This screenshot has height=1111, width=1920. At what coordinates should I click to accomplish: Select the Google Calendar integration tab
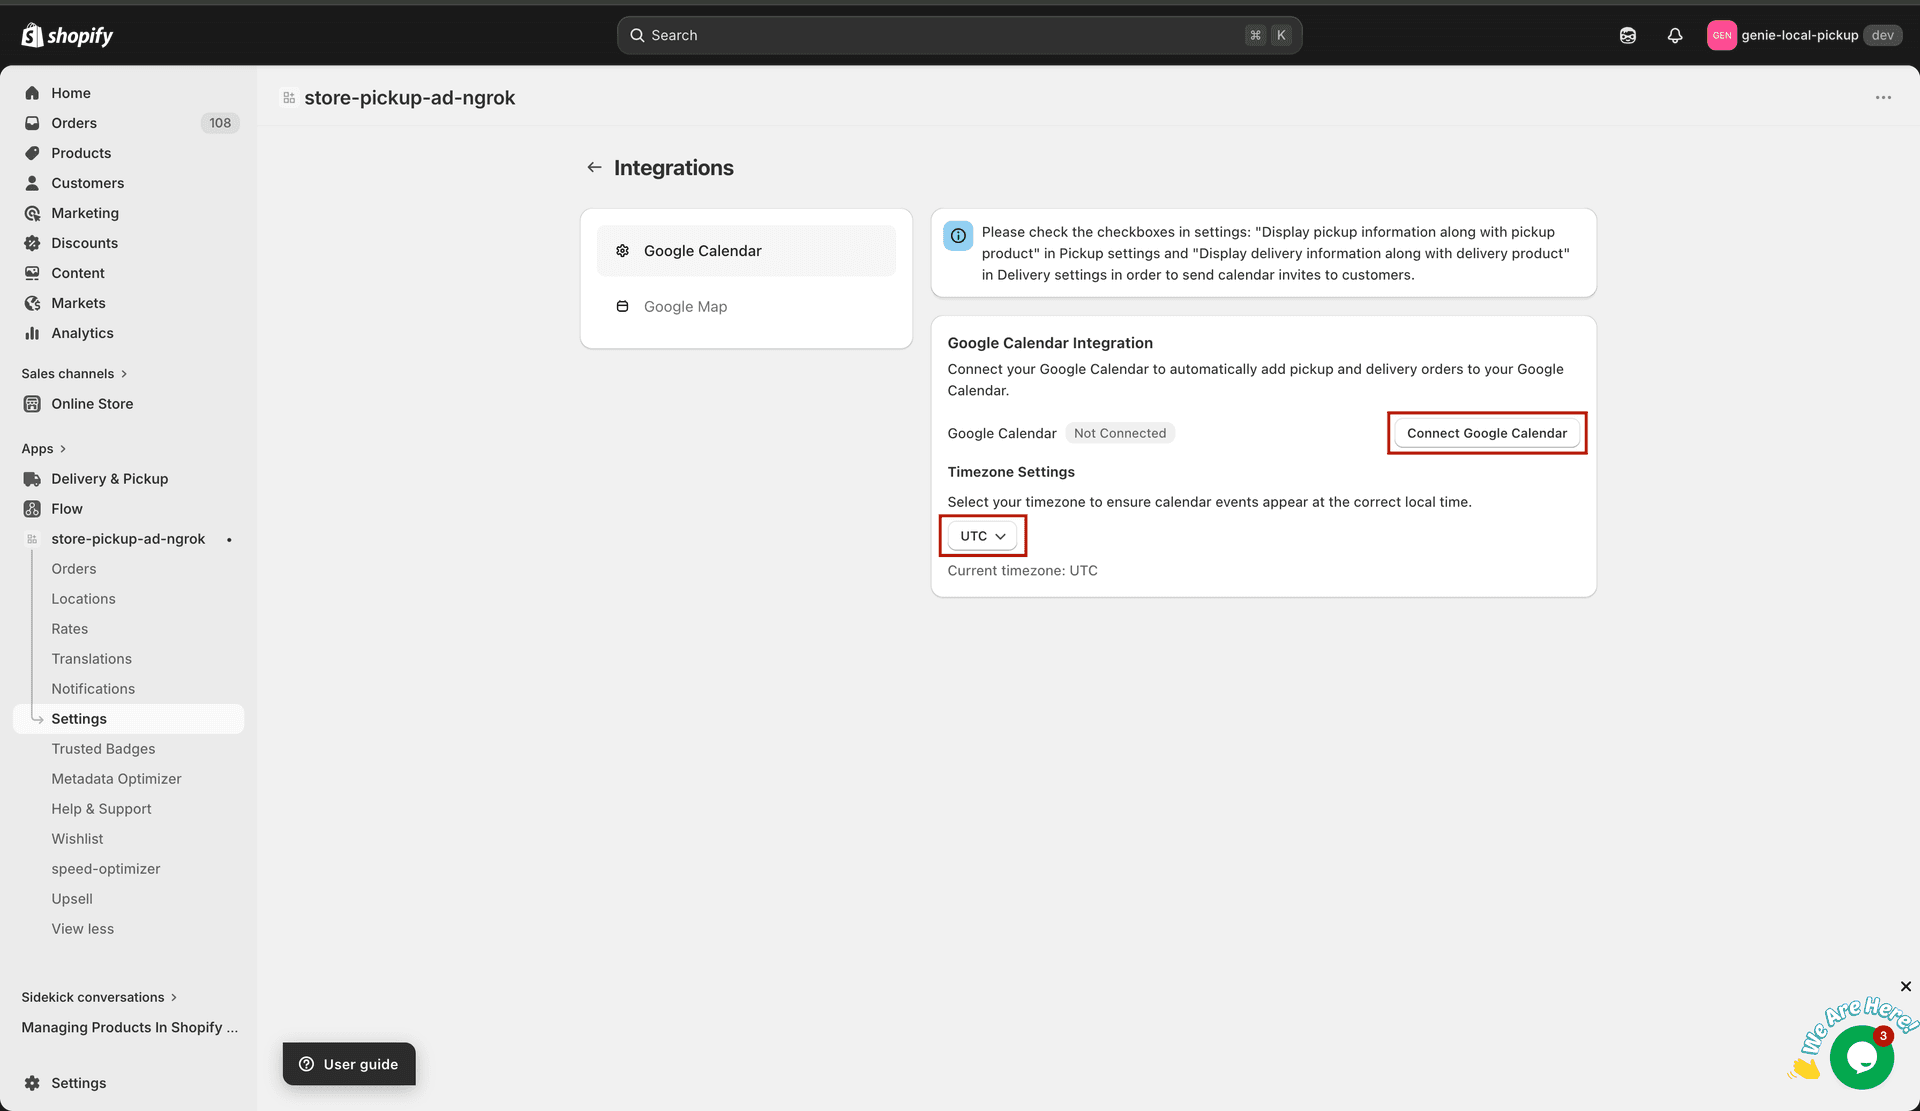(746, 251)
